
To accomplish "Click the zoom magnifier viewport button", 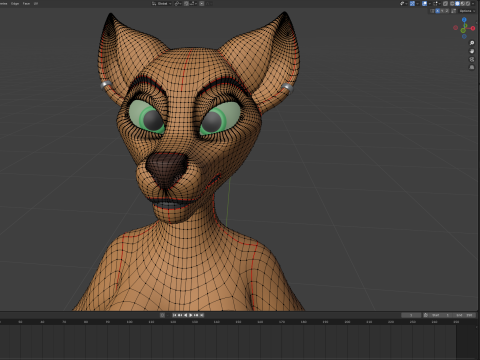I will [x=472, y=43].
